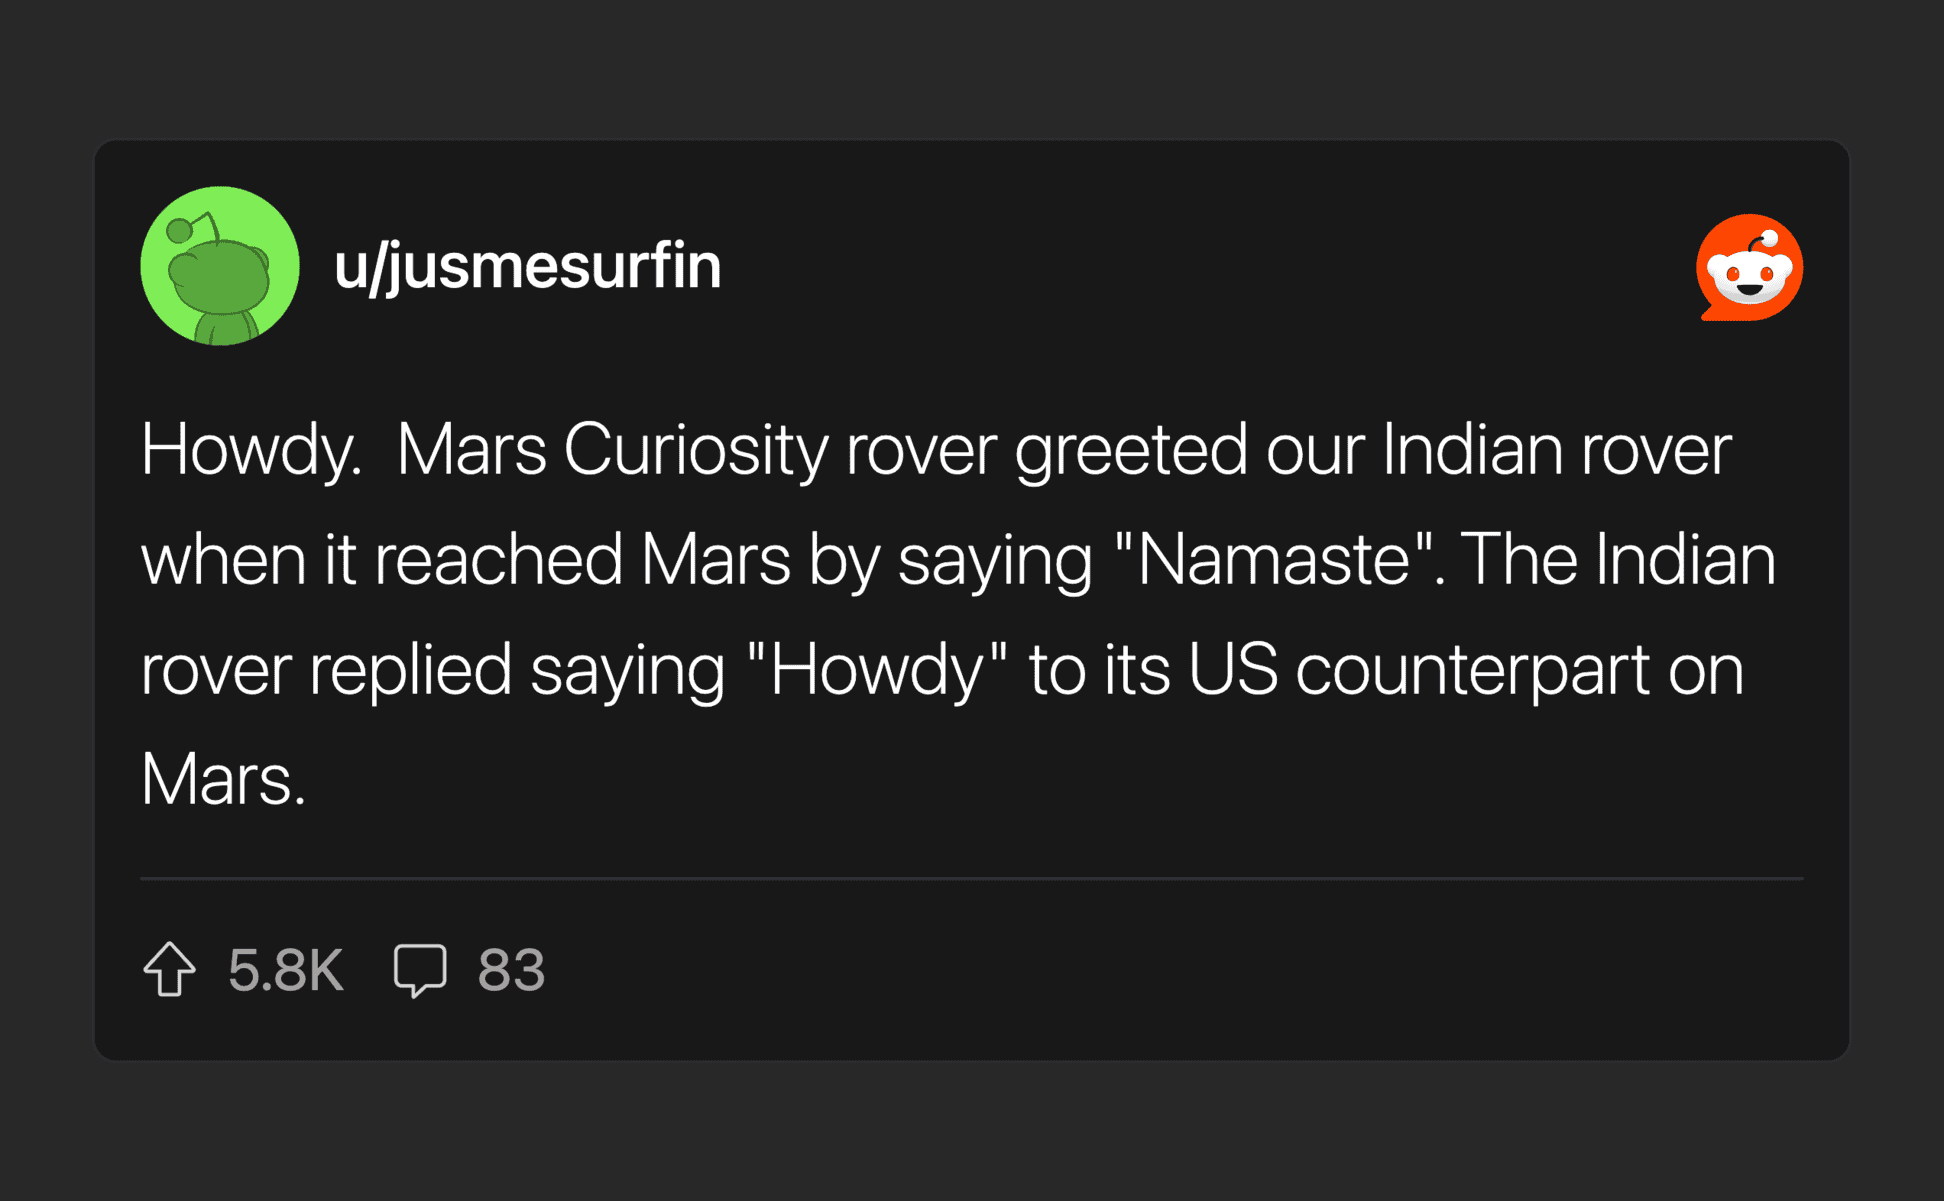This screenshot has height=1201, width=1944.
Task: Click the orange Reddit logo
Action: point(1749,267)
